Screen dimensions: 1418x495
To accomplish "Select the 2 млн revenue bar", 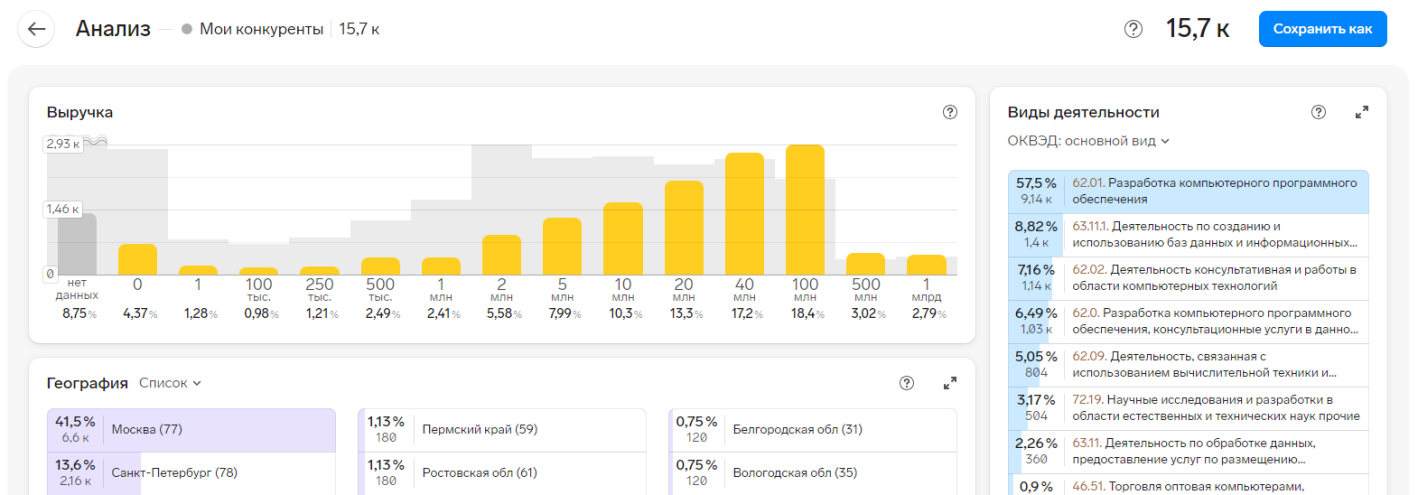I will [x=502, y=255].
